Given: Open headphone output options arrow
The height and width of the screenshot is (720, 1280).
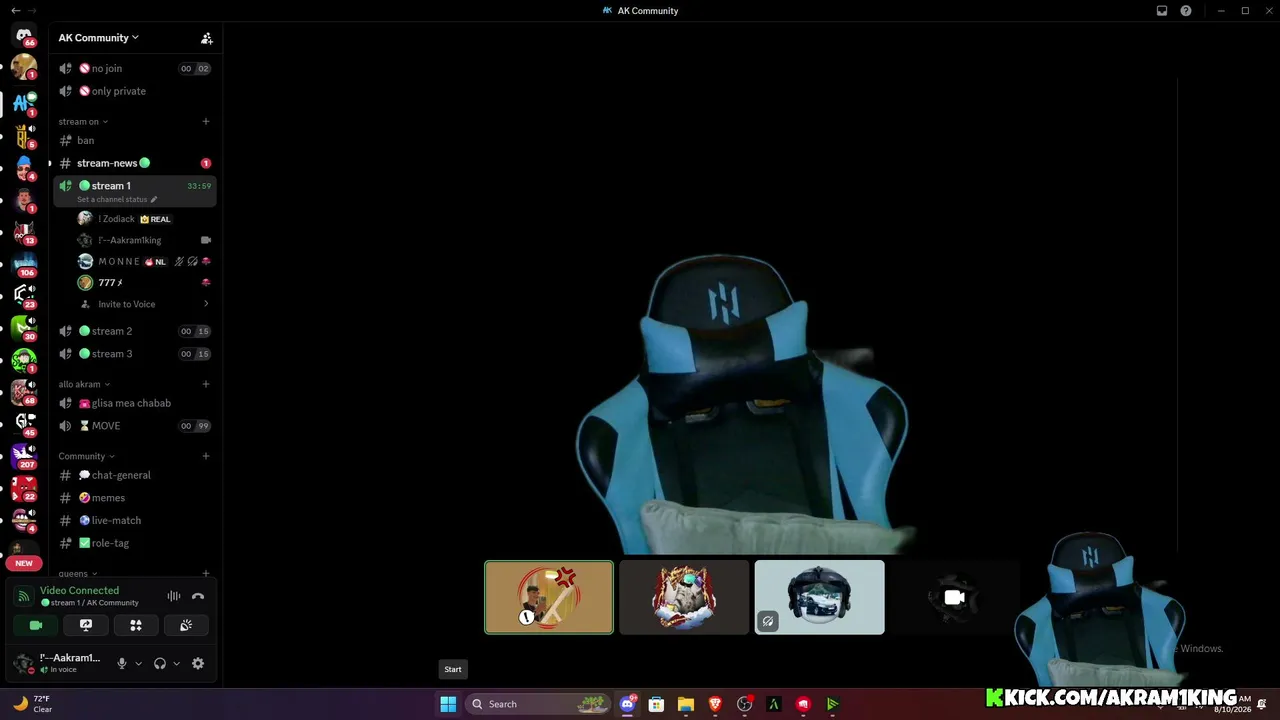Looking at the screenshot, I should tap(176, 663).
